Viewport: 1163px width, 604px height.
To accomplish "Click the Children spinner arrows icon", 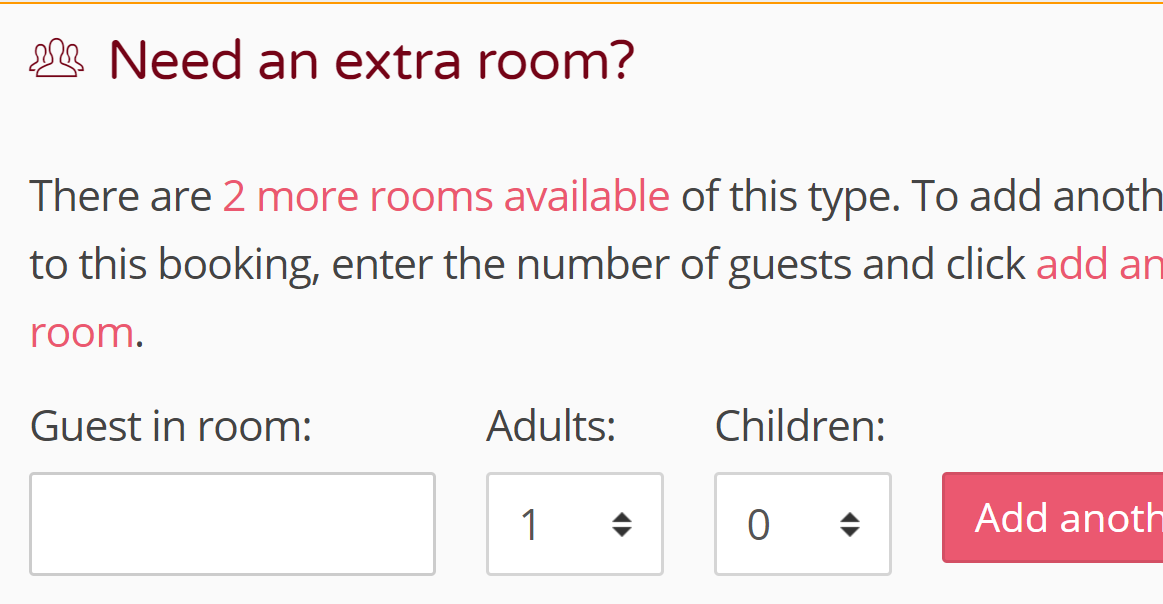I will [850, 524].
